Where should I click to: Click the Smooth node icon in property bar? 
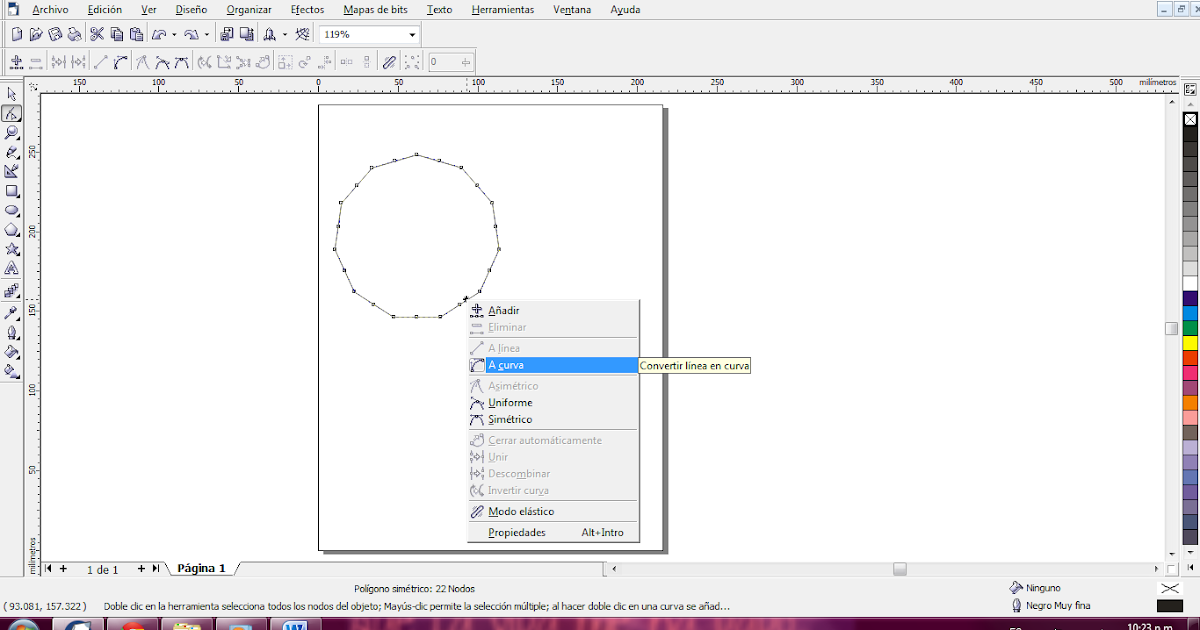coord(162,62)
